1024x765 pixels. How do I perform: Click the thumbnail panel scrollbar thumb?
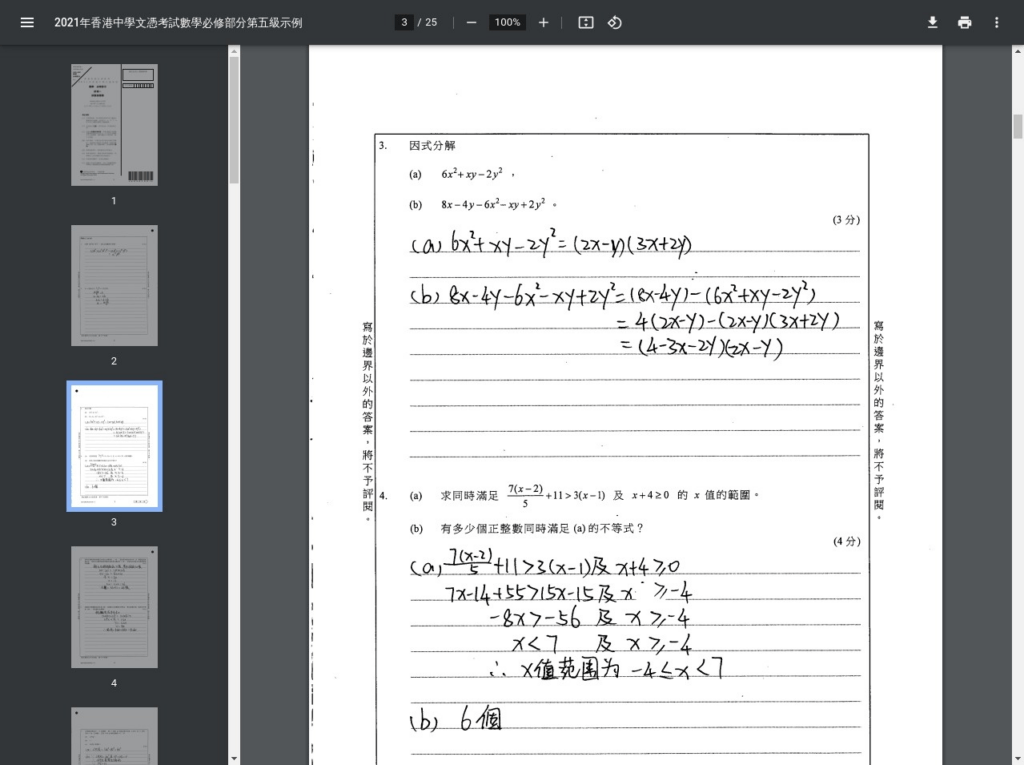[x=234, y=120]
